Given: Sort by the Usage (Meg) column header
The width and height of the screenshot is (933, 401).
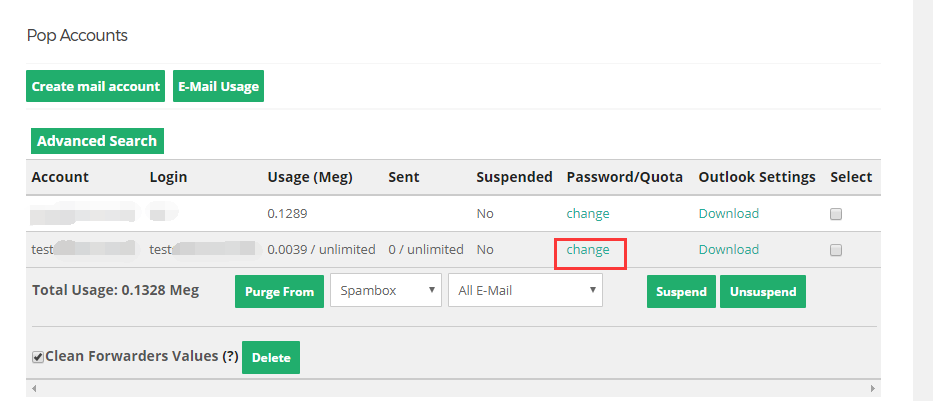Looking at the screenshot, I should point(310,177).
